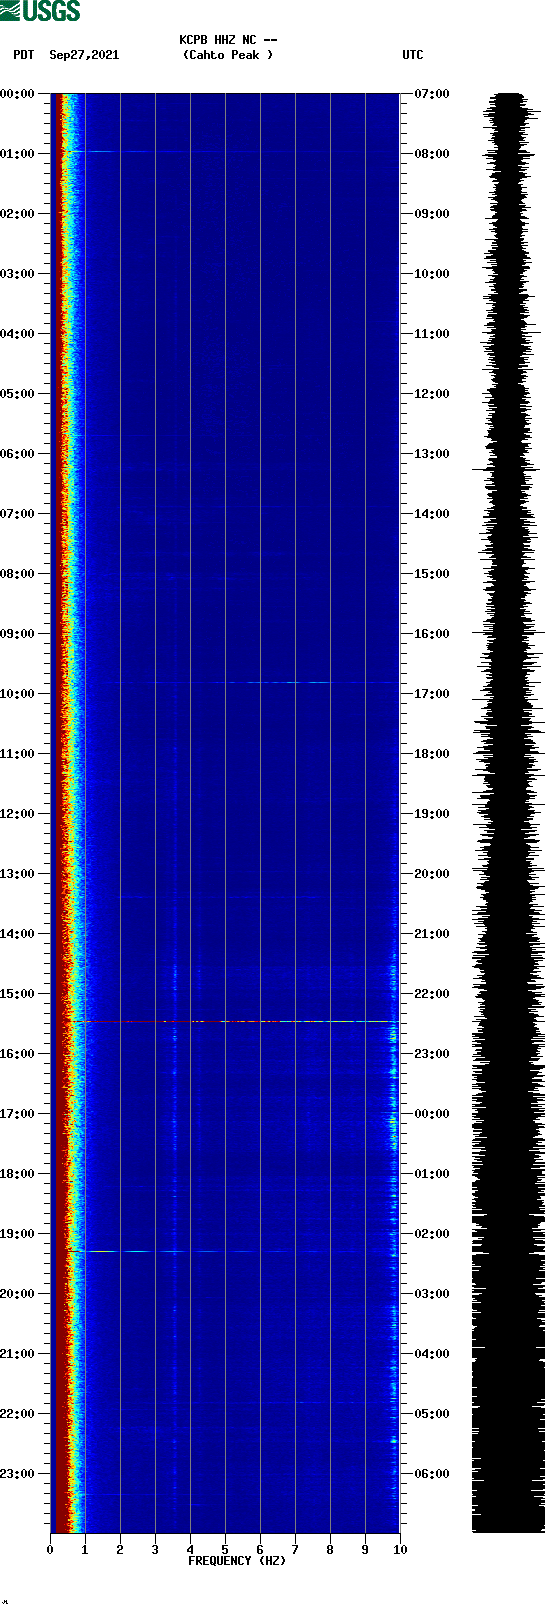Click the 00:00 UTC time label
This screenshot has height=1613, width=552.
(x=432, y=1114)
